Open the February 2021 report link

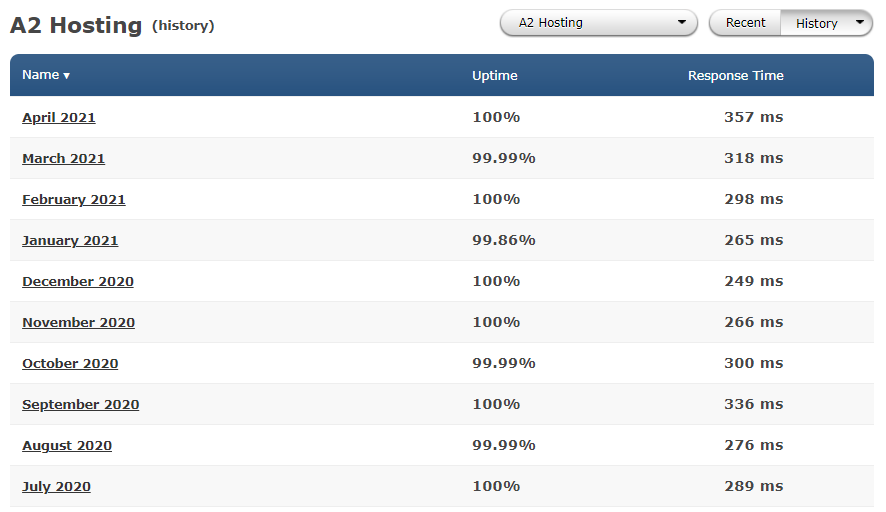73,199
